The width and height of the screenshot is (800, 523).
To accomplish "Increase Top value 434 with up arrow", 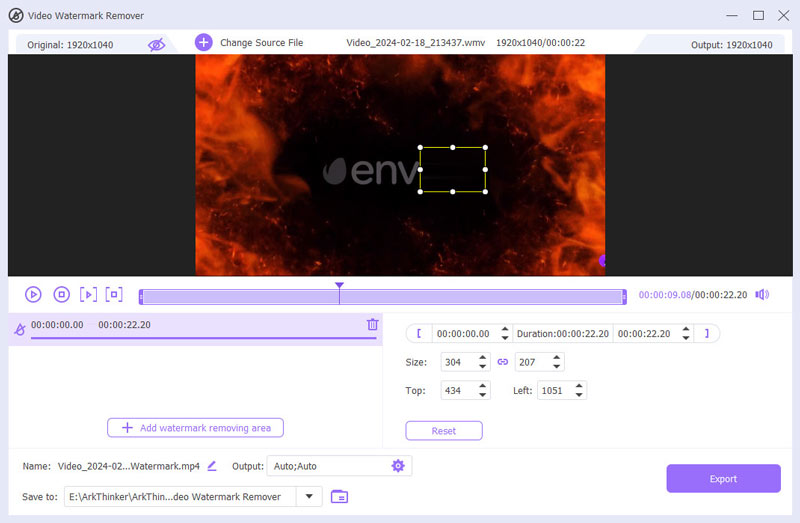I will (483, 386).
